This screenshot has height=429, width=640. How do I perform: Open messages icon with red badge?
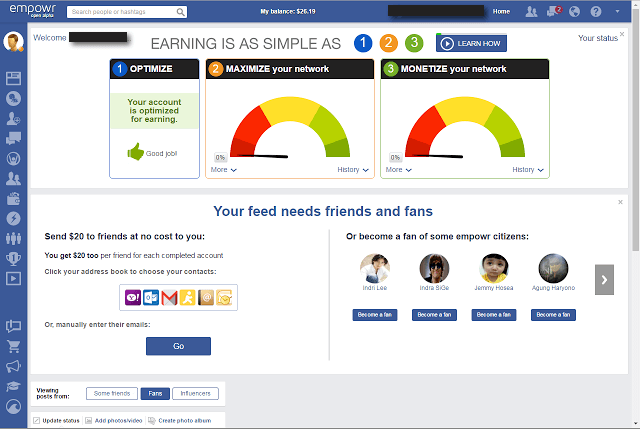pyautogui.click(x=553, y=11)
